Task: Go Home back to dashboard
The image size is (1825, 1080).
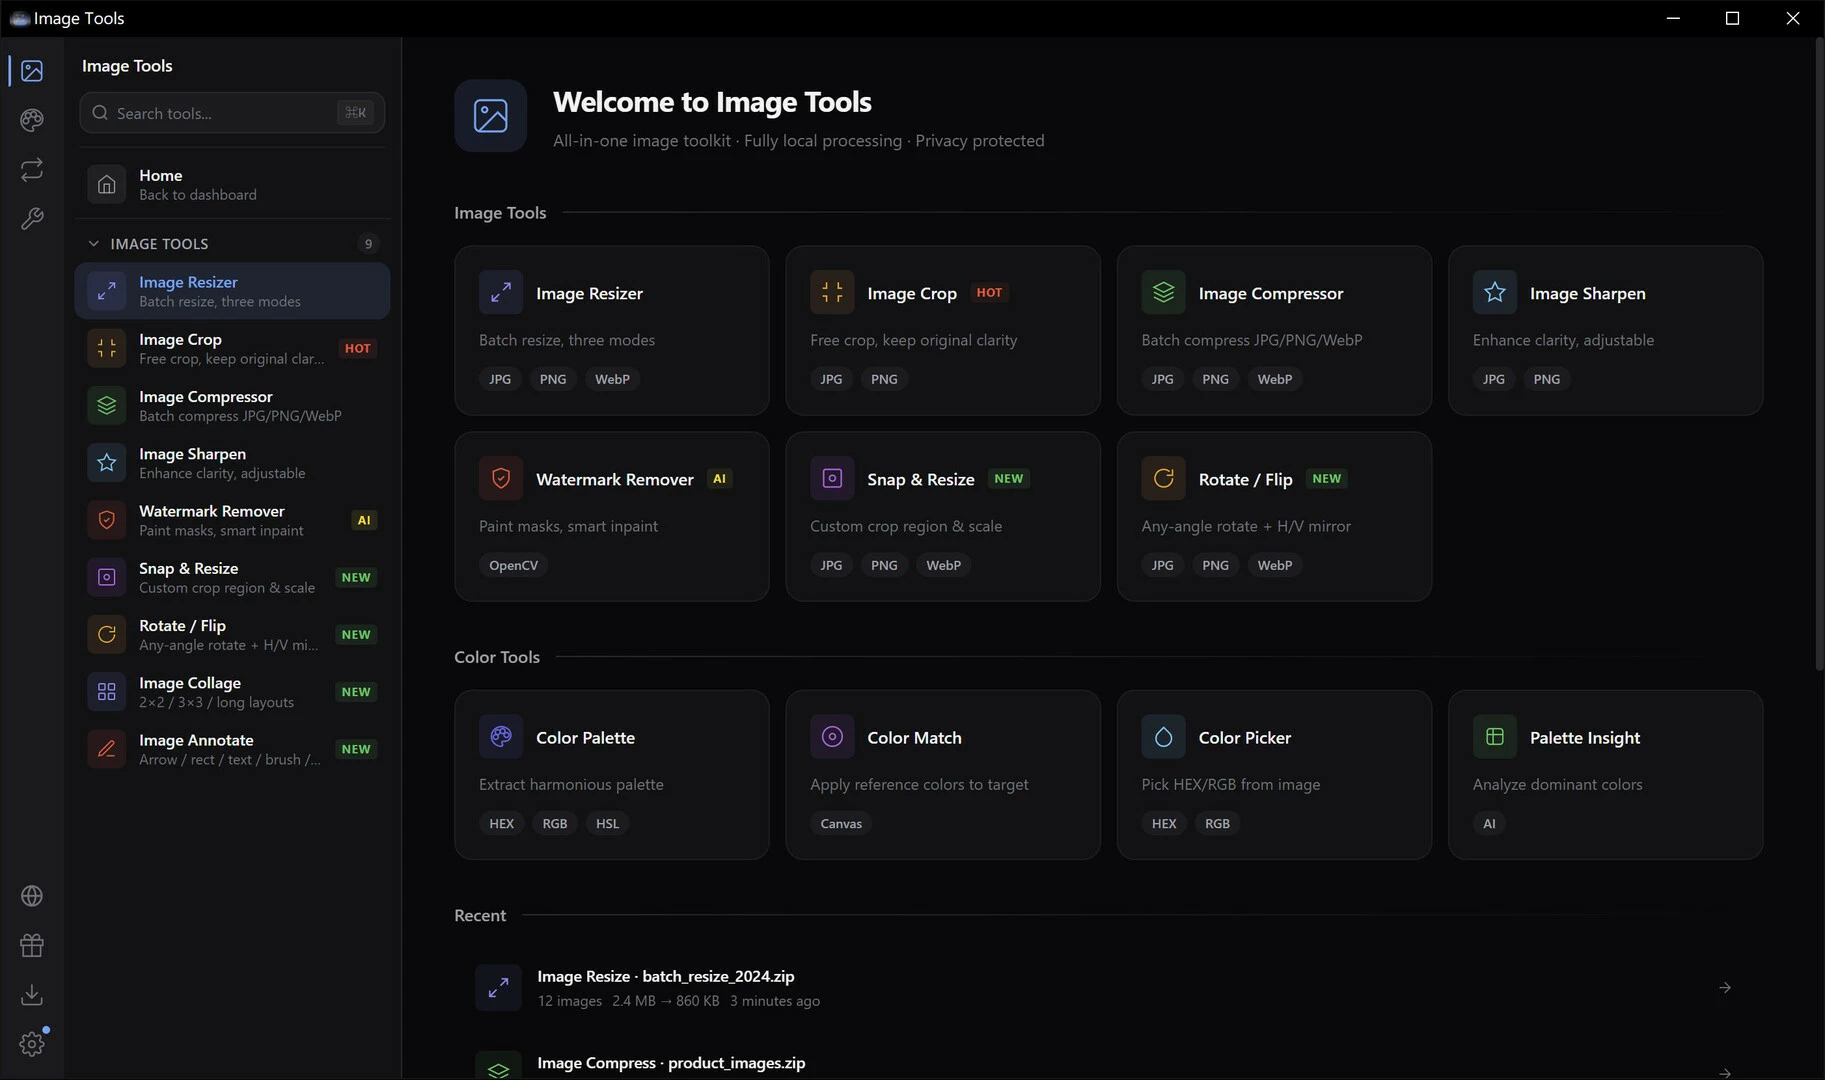Action: click(x=232, y=185)
